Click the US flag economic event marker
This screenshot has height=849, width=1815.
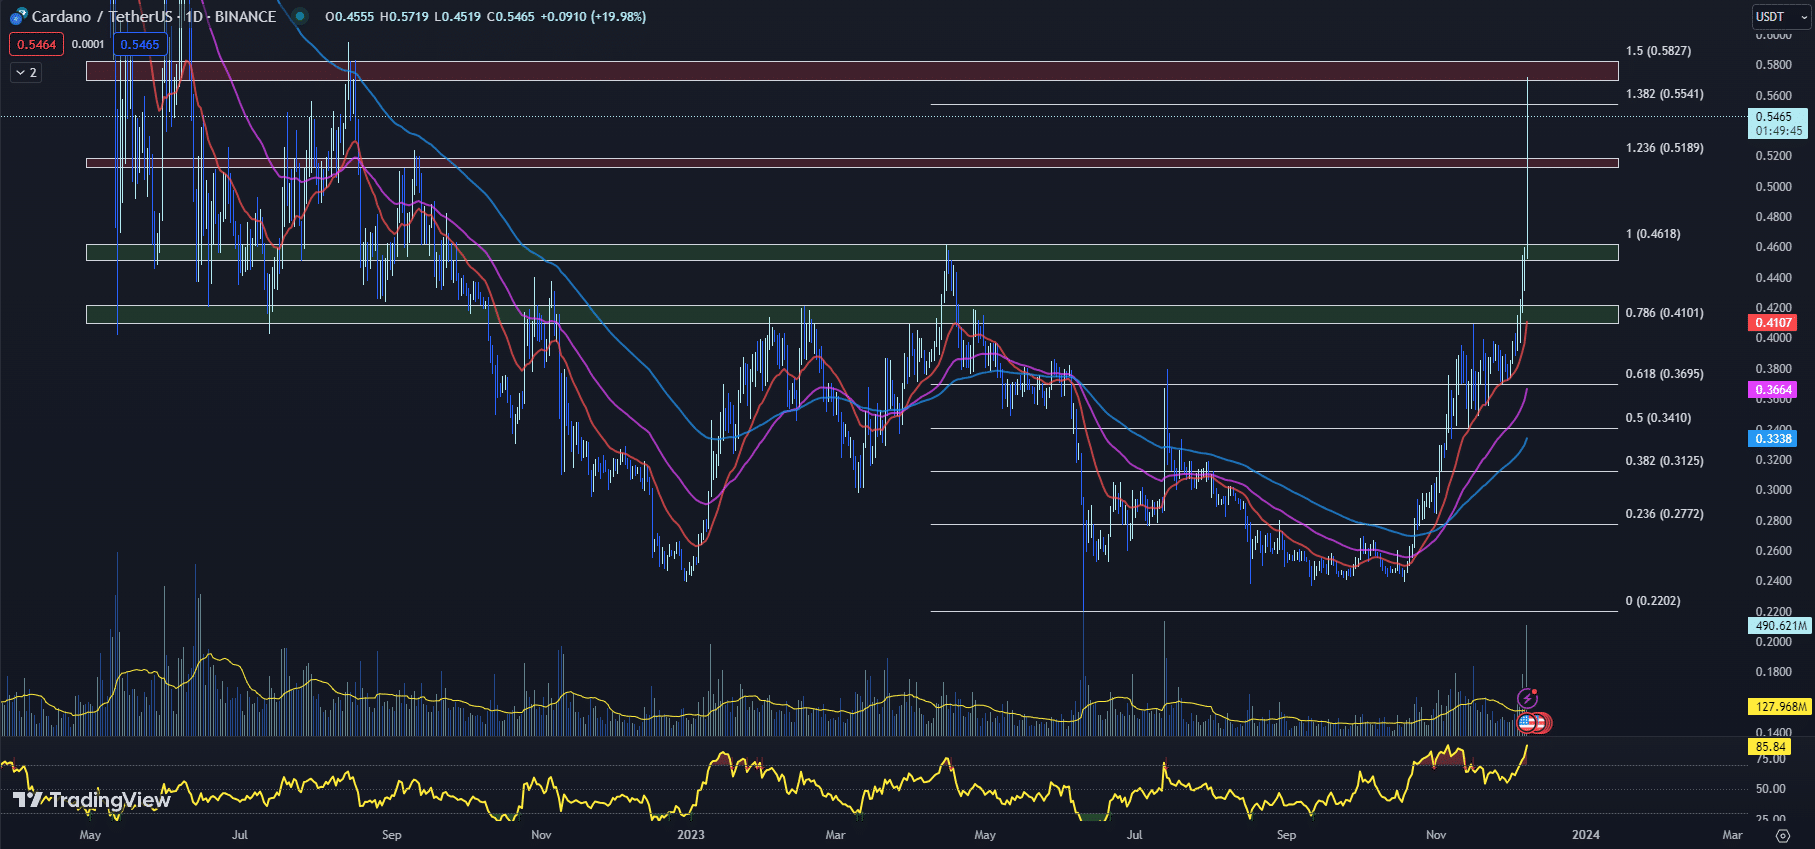[x=1526, y=722]
